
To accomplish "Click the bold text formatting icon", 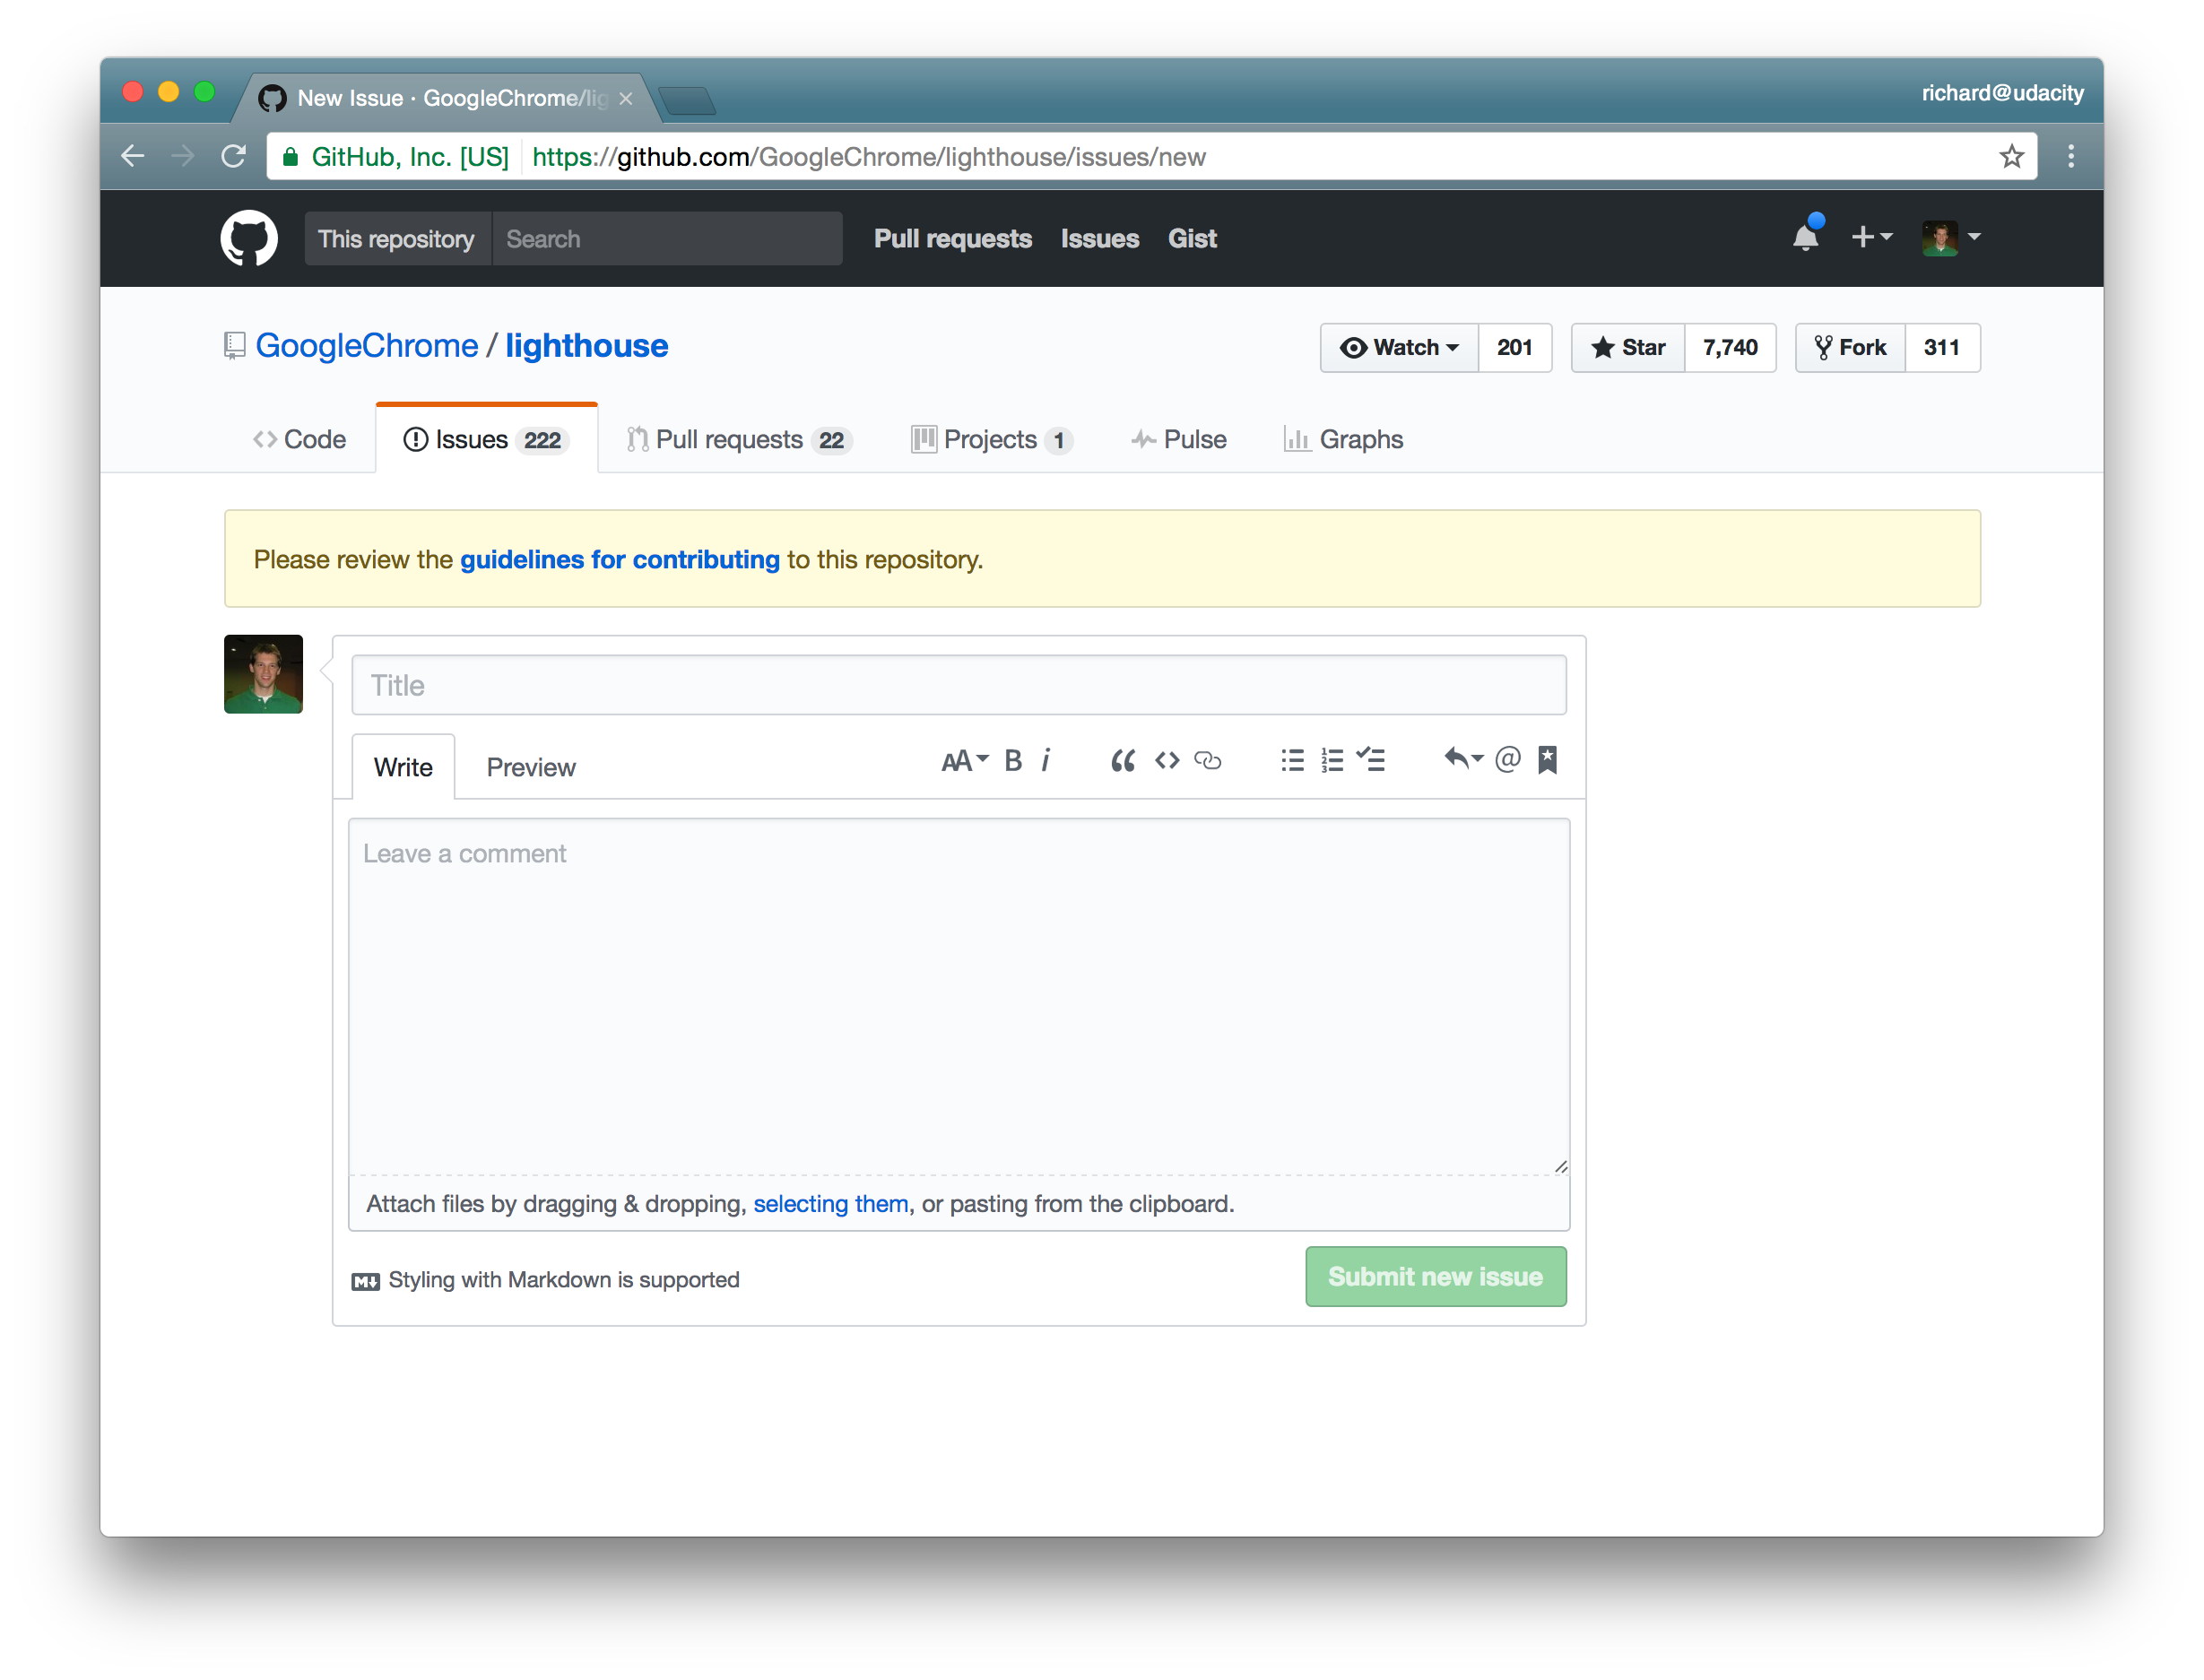I will [1013, 761].
